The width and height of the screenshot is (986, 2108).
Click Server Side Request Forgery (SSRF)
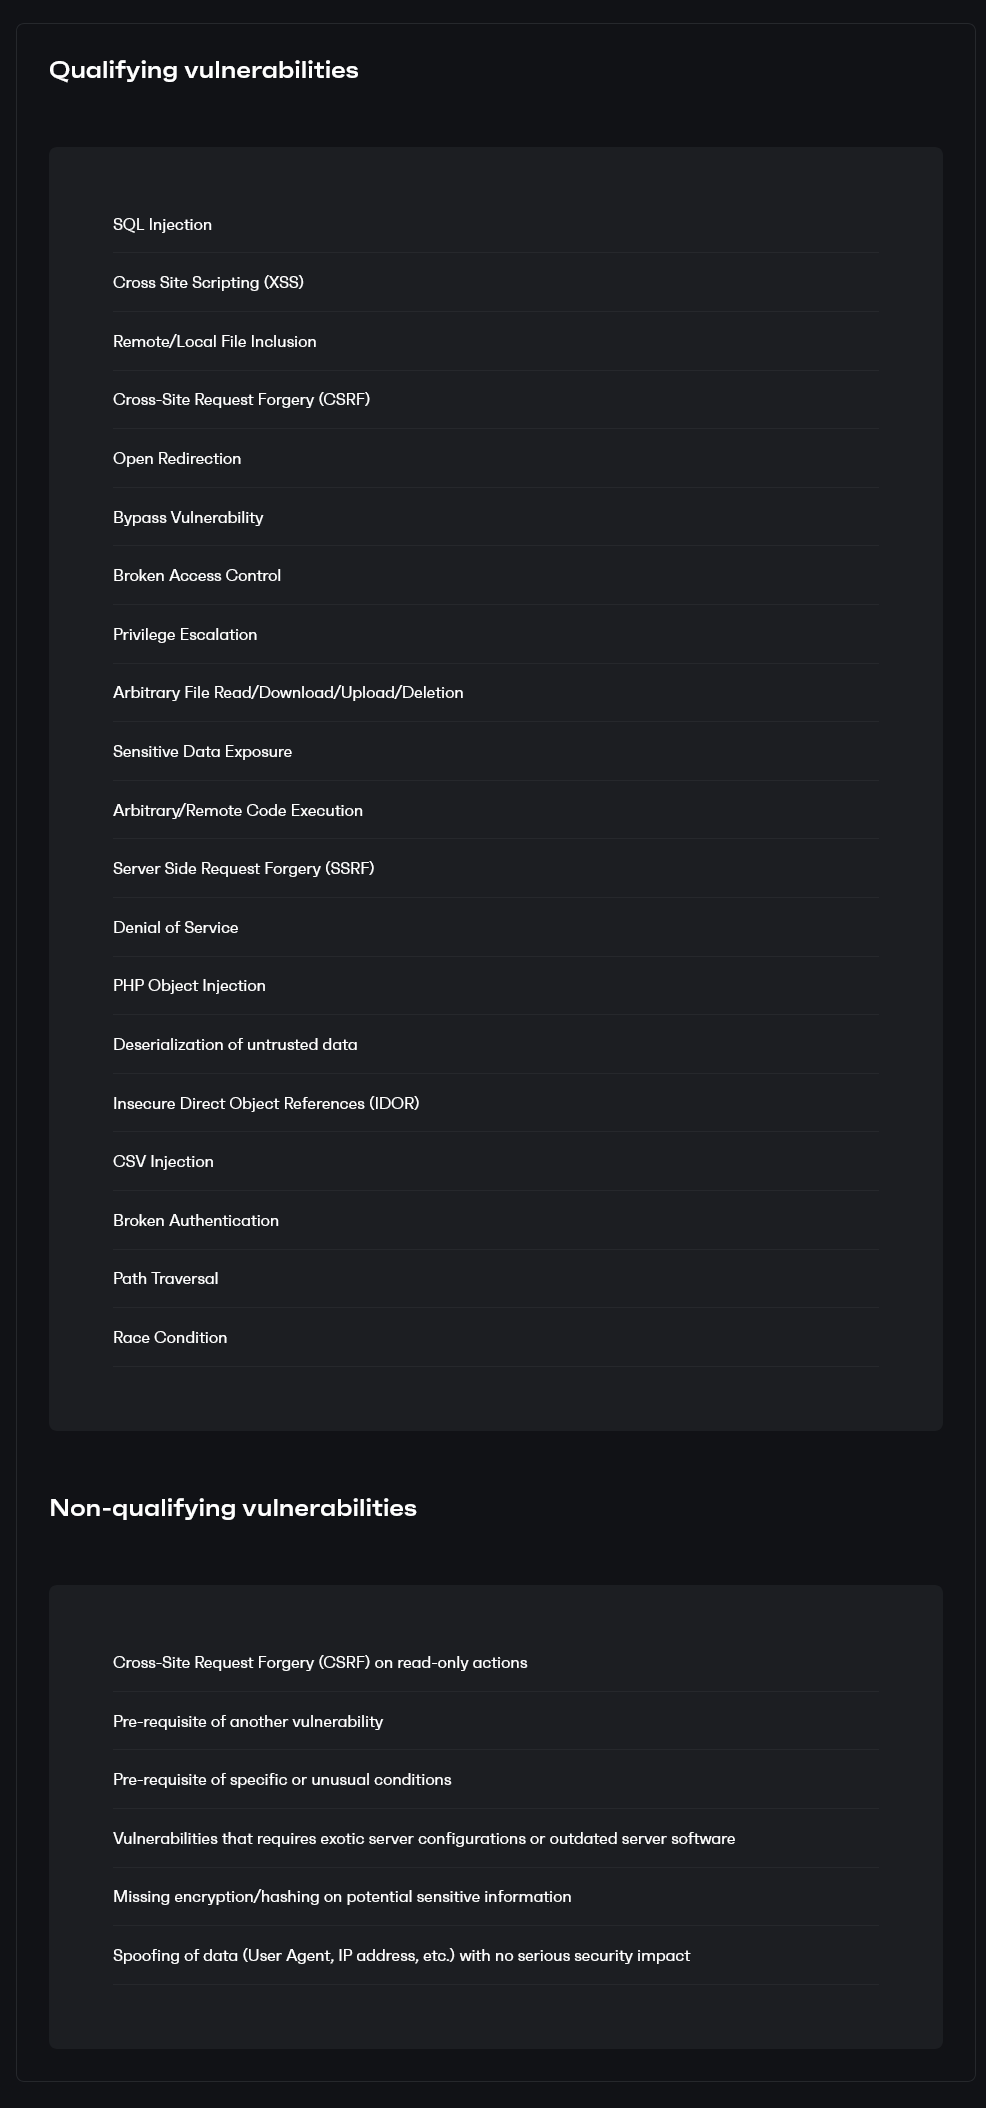[x=496, y=868]
